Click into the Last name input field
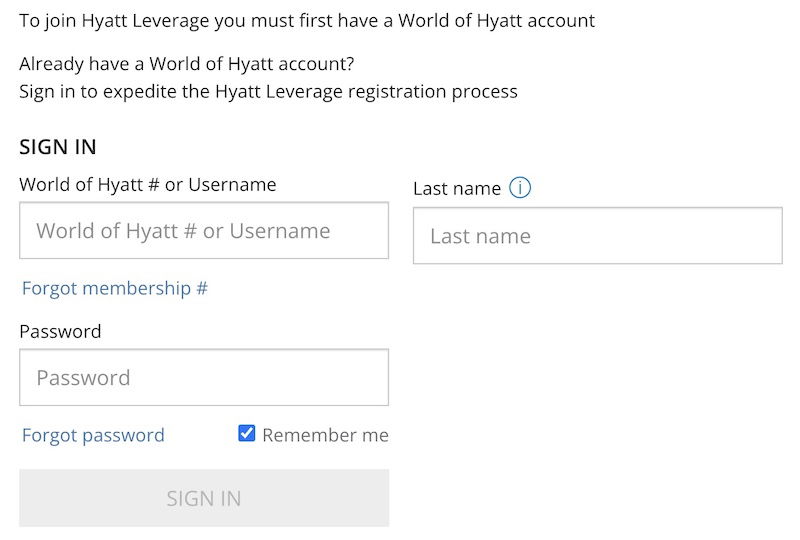This screenshot has height=540, width=800. pyautogui.click(x=597, y=236)
